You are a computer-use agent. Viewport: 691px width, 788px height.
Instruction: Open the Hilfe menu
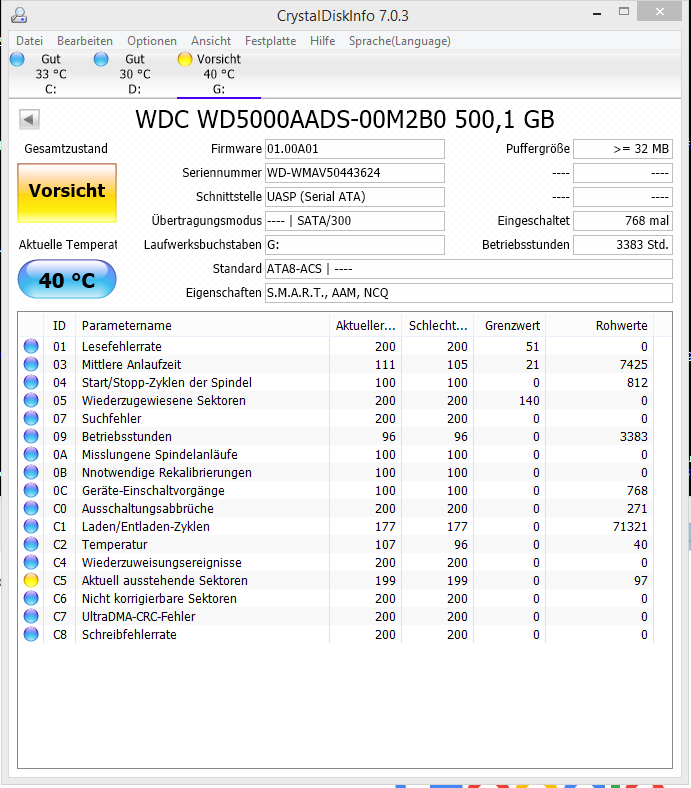point(323,41)
